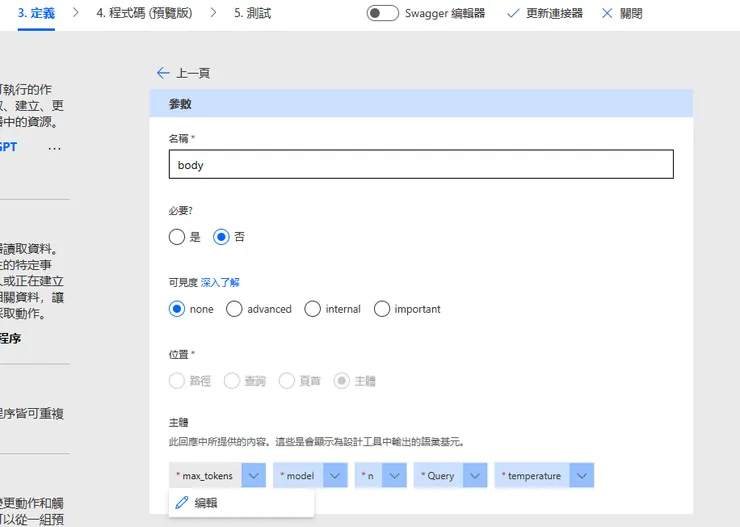Set visibility to important
Screen dimensions: 740x527
[382, 309]
